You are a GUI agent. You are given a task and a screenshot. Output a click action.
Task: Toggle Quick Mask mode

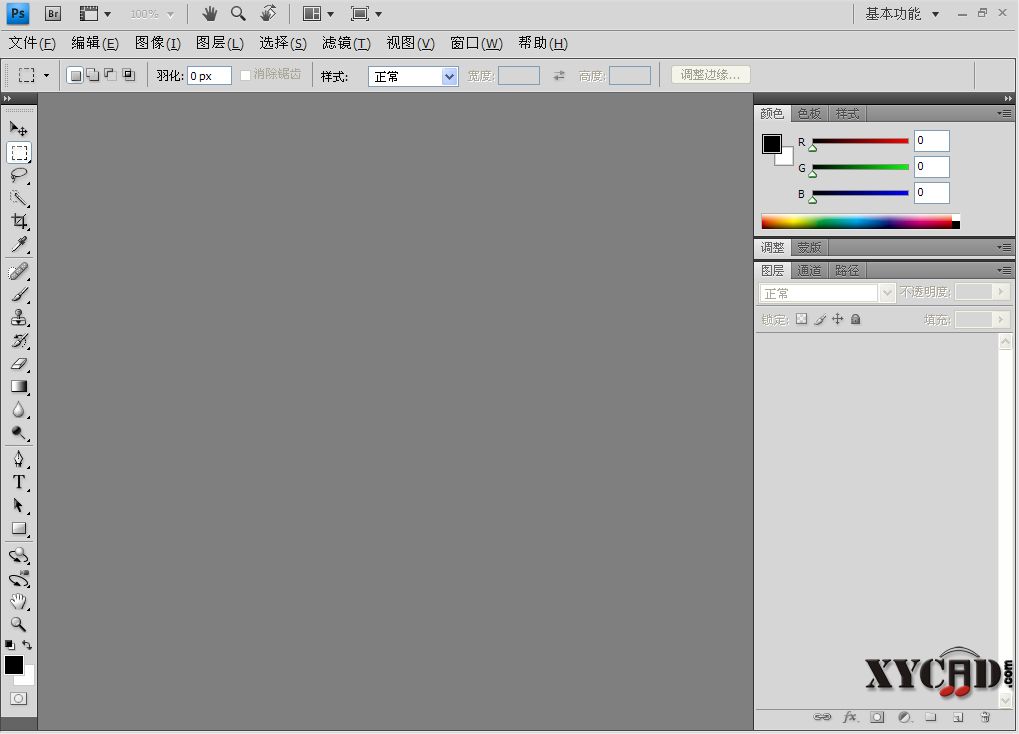coord(19,699)
